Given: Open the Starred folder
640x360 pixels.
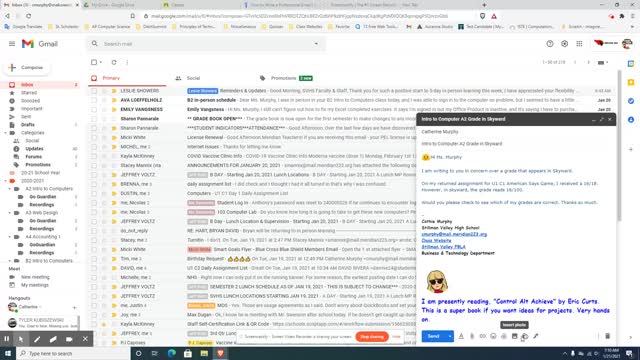Looking at the screenshot, I should tap(29, 93).
